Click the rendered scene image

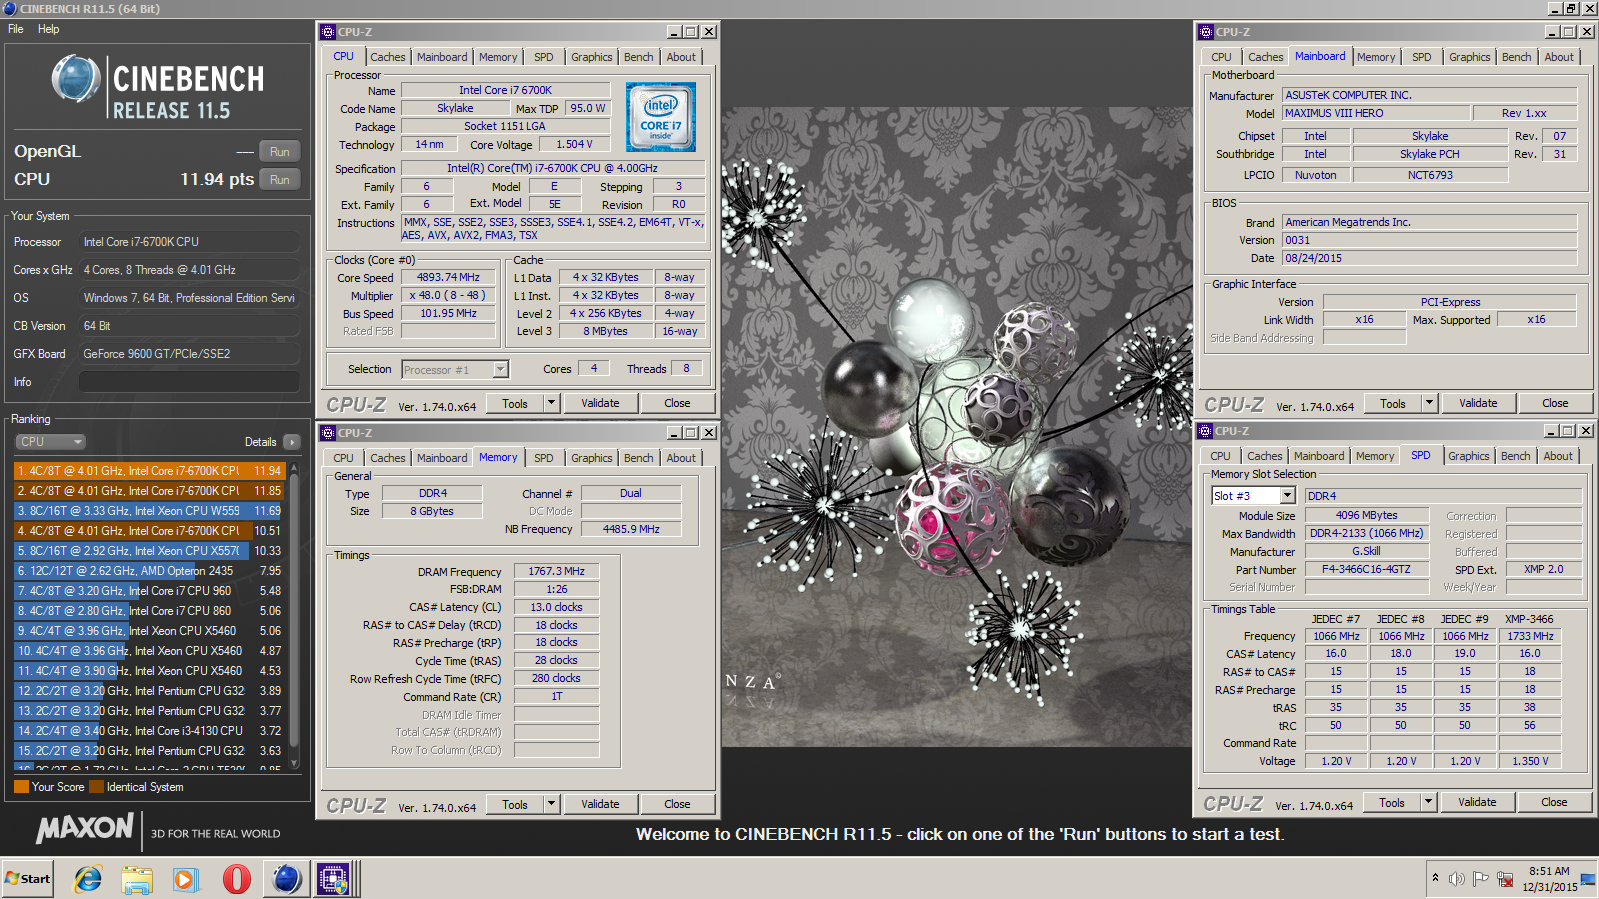point(956,427)
